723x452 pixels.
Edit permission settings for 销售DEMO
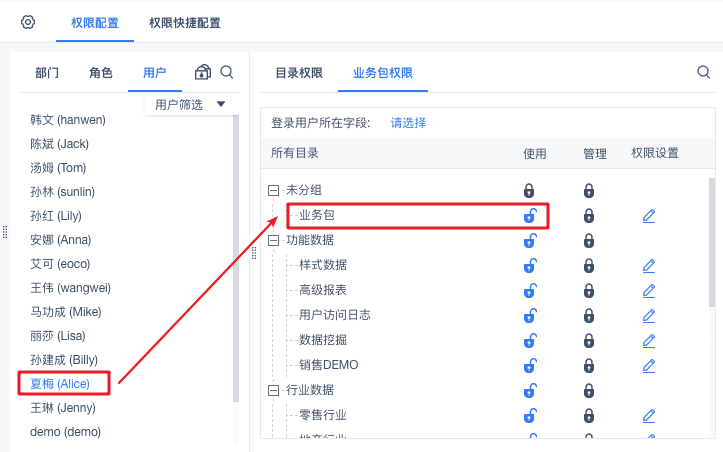coord(649,365)
